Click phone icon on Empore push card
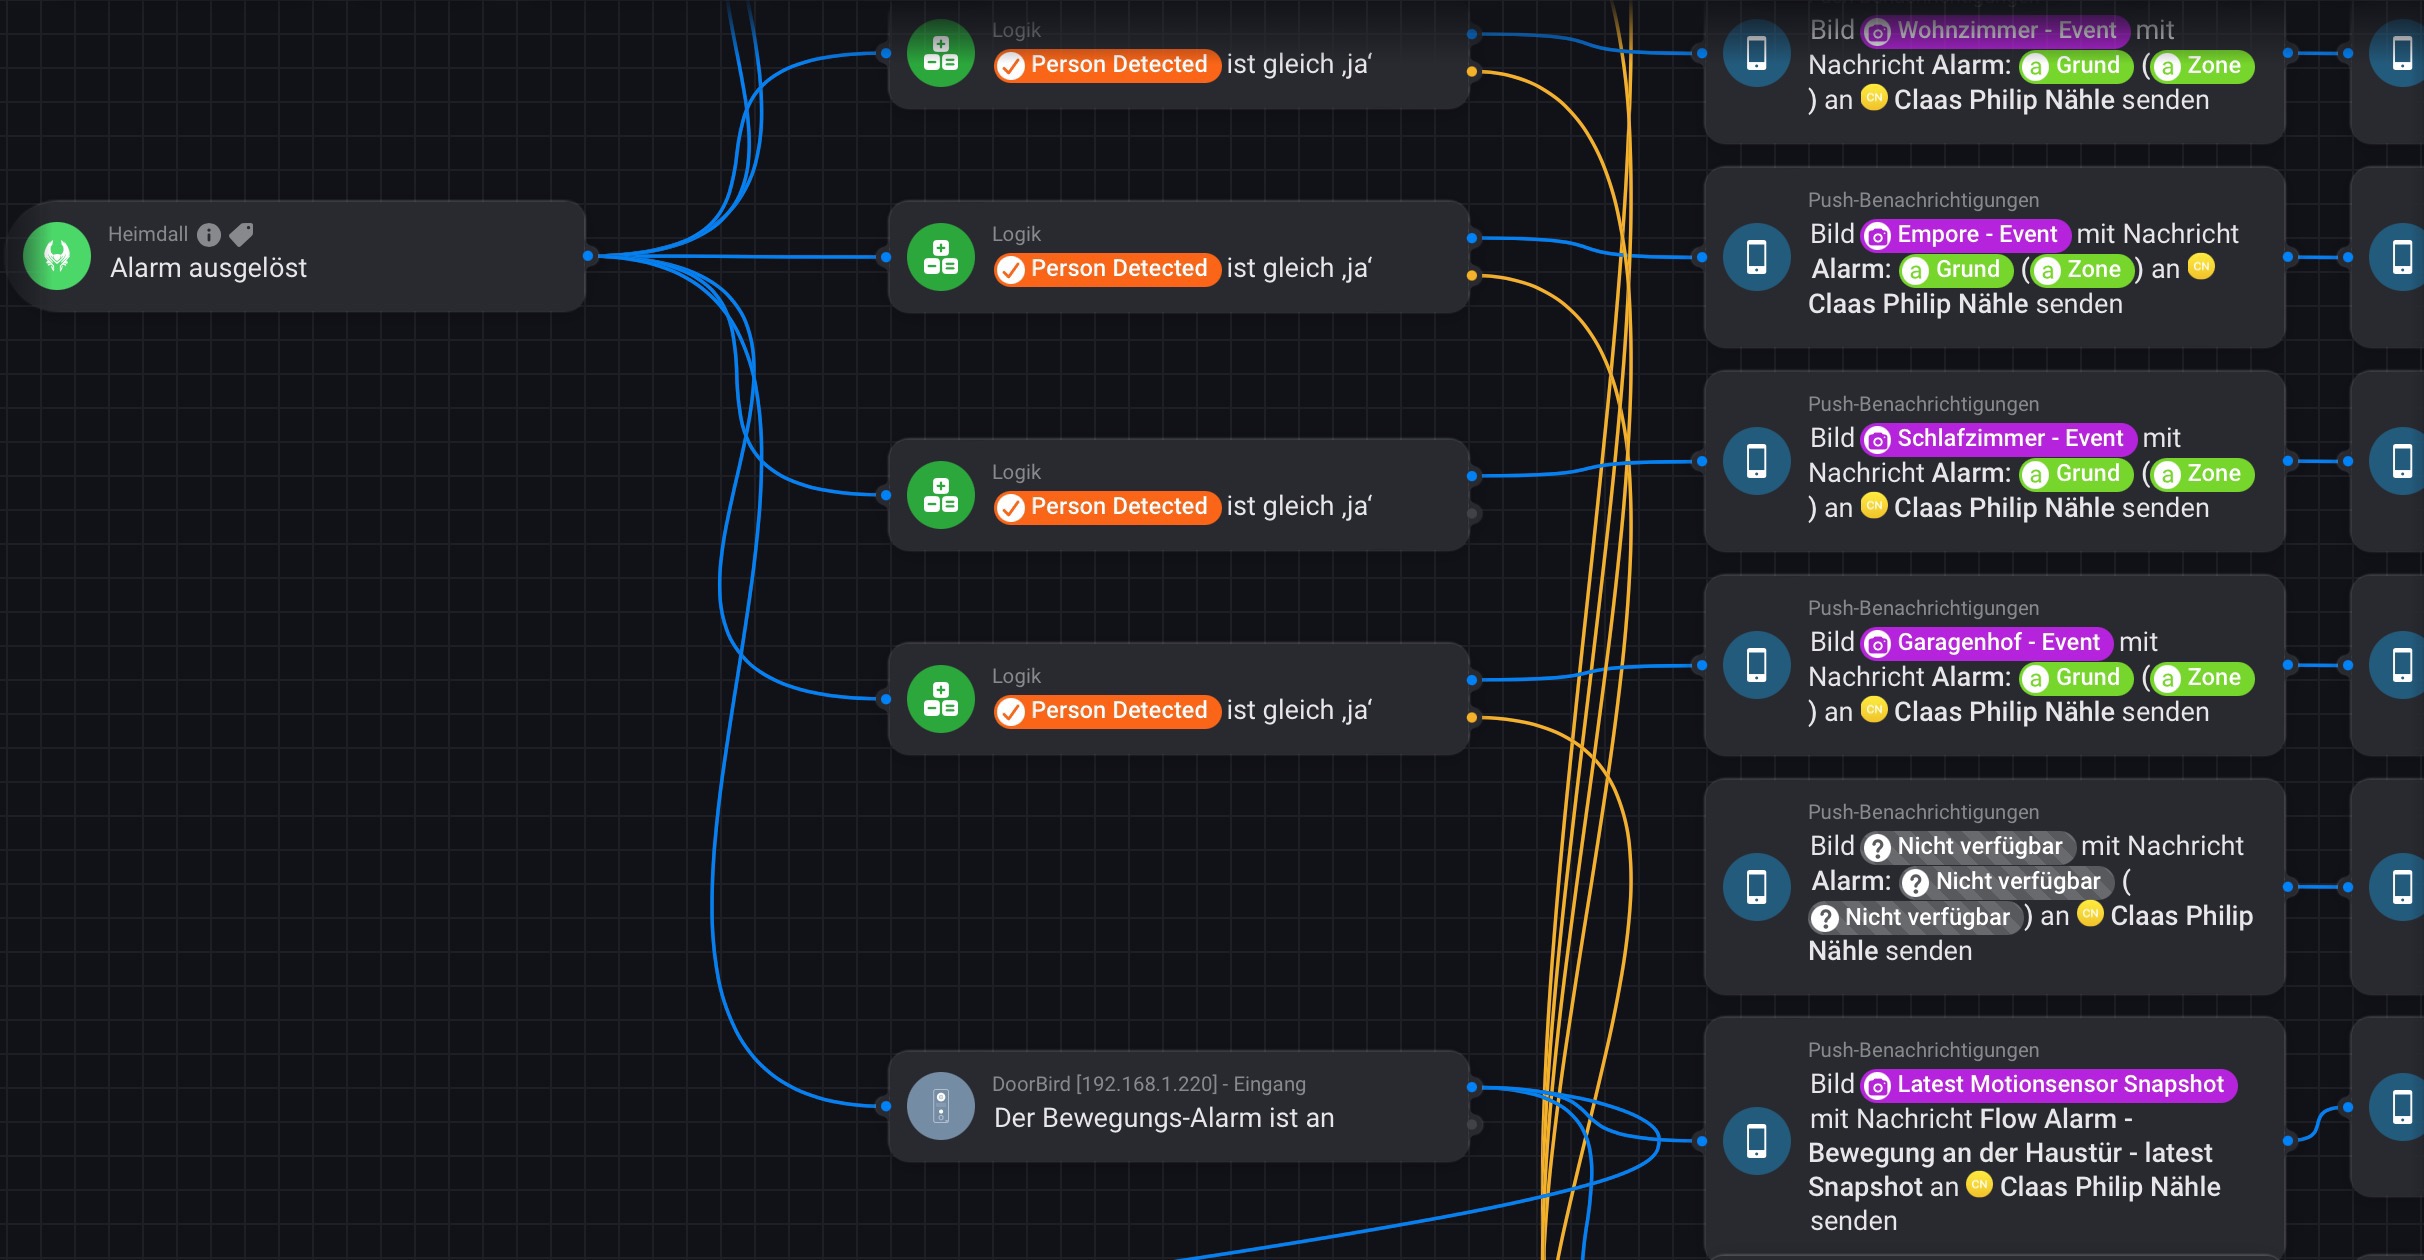 pyautogui.click(x=1756, y=257)
